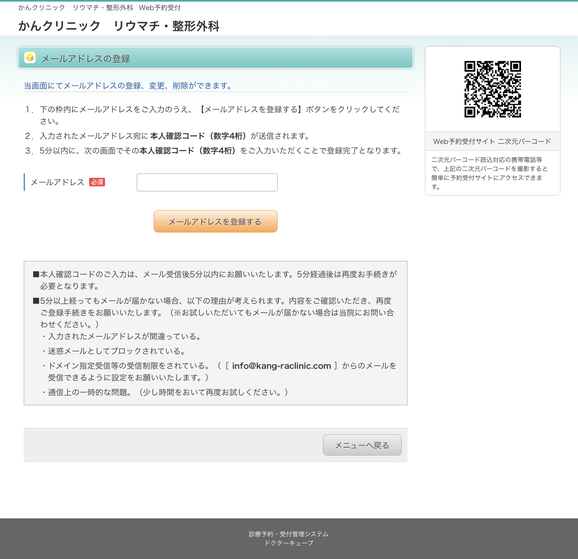Click the メールアドレスを登録する button
The width and height of the screenshot is (578, 559).
pos(215,221)
